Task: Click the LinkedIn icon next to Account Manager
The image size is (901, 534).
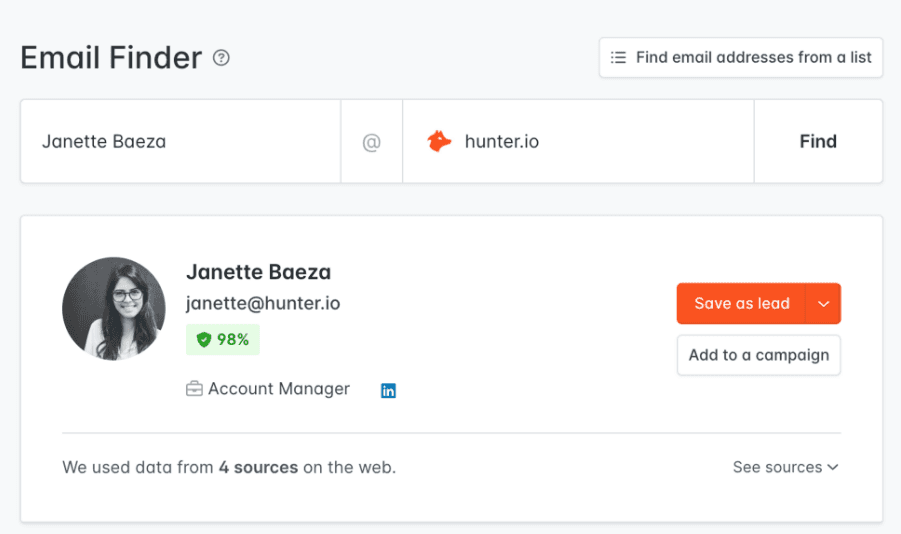Action: (x=388, y=391)
